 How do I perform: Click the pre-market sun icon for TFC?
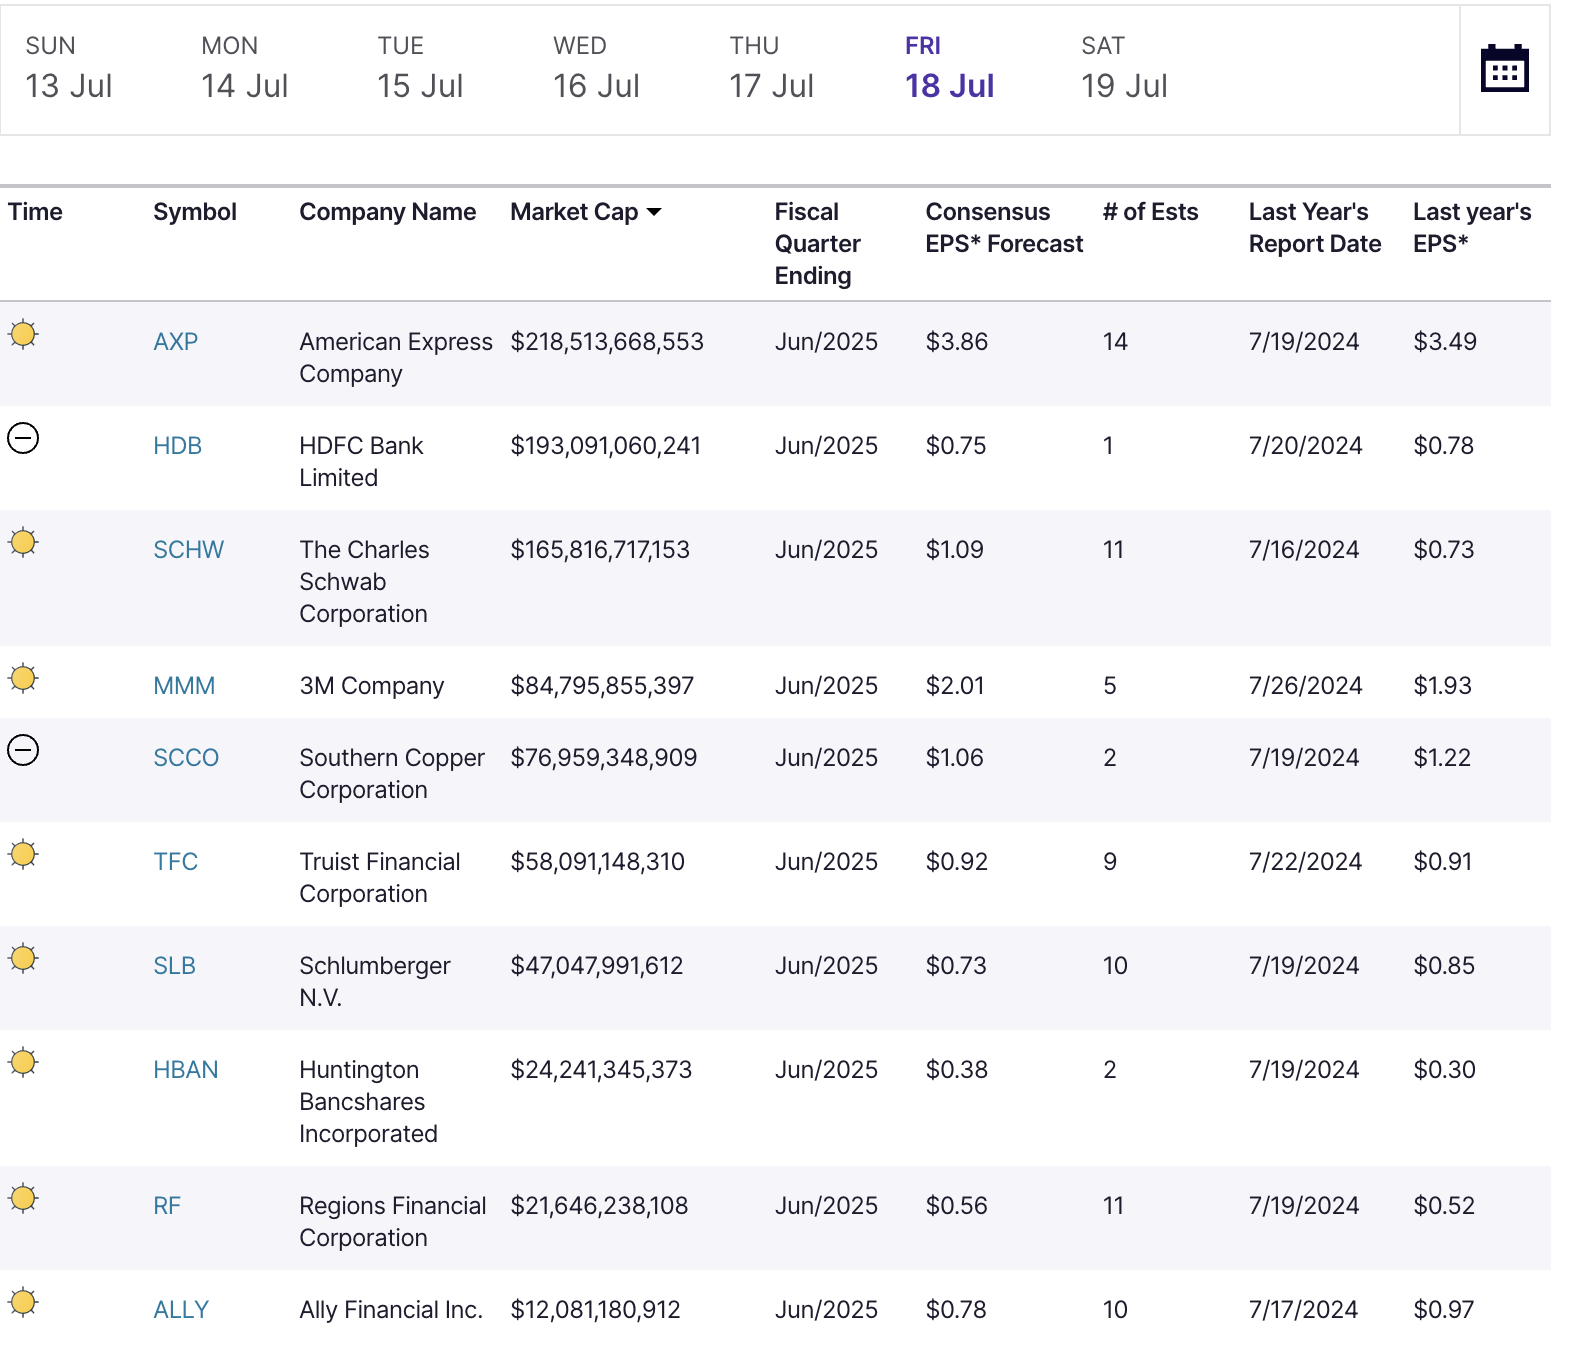click(x=23, y=854)
